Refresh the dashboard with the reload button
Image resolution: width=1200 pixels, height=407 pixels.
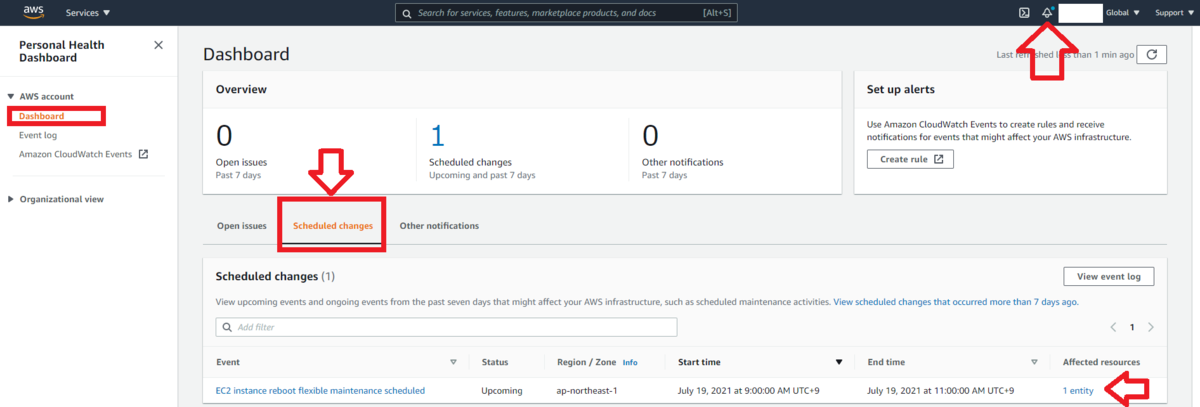1153,55
